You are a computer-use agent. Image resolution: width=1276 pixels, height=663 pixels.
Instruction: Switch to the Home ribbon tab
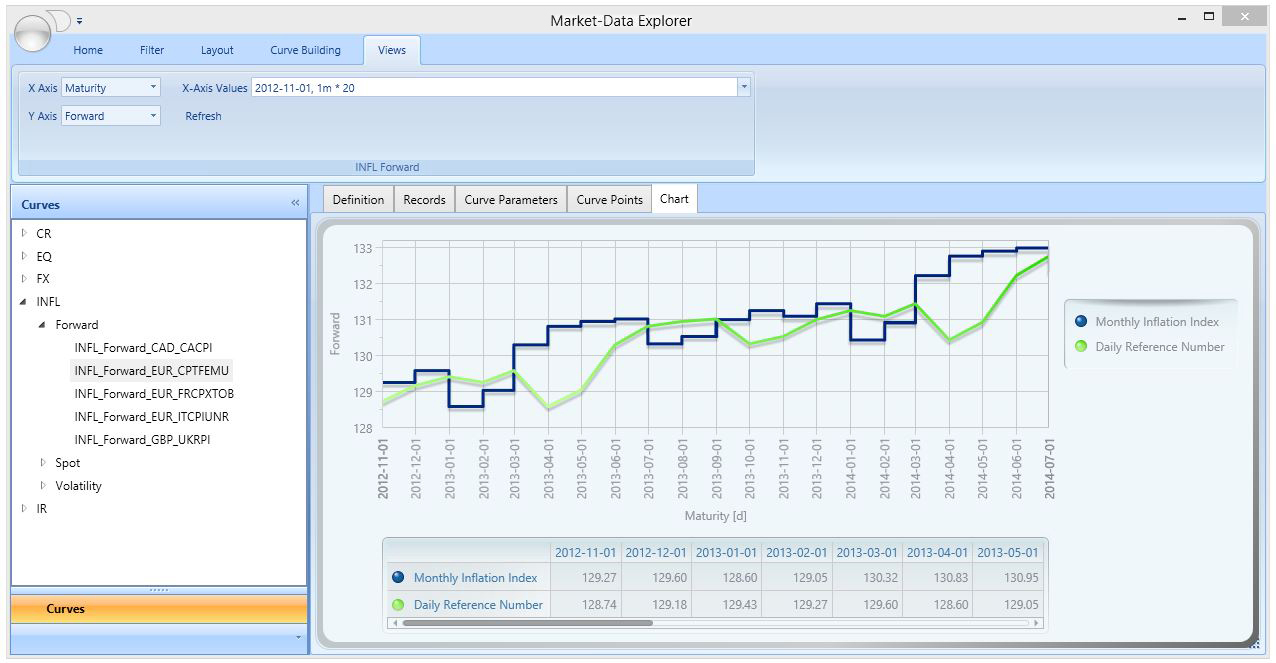[88, 50]
